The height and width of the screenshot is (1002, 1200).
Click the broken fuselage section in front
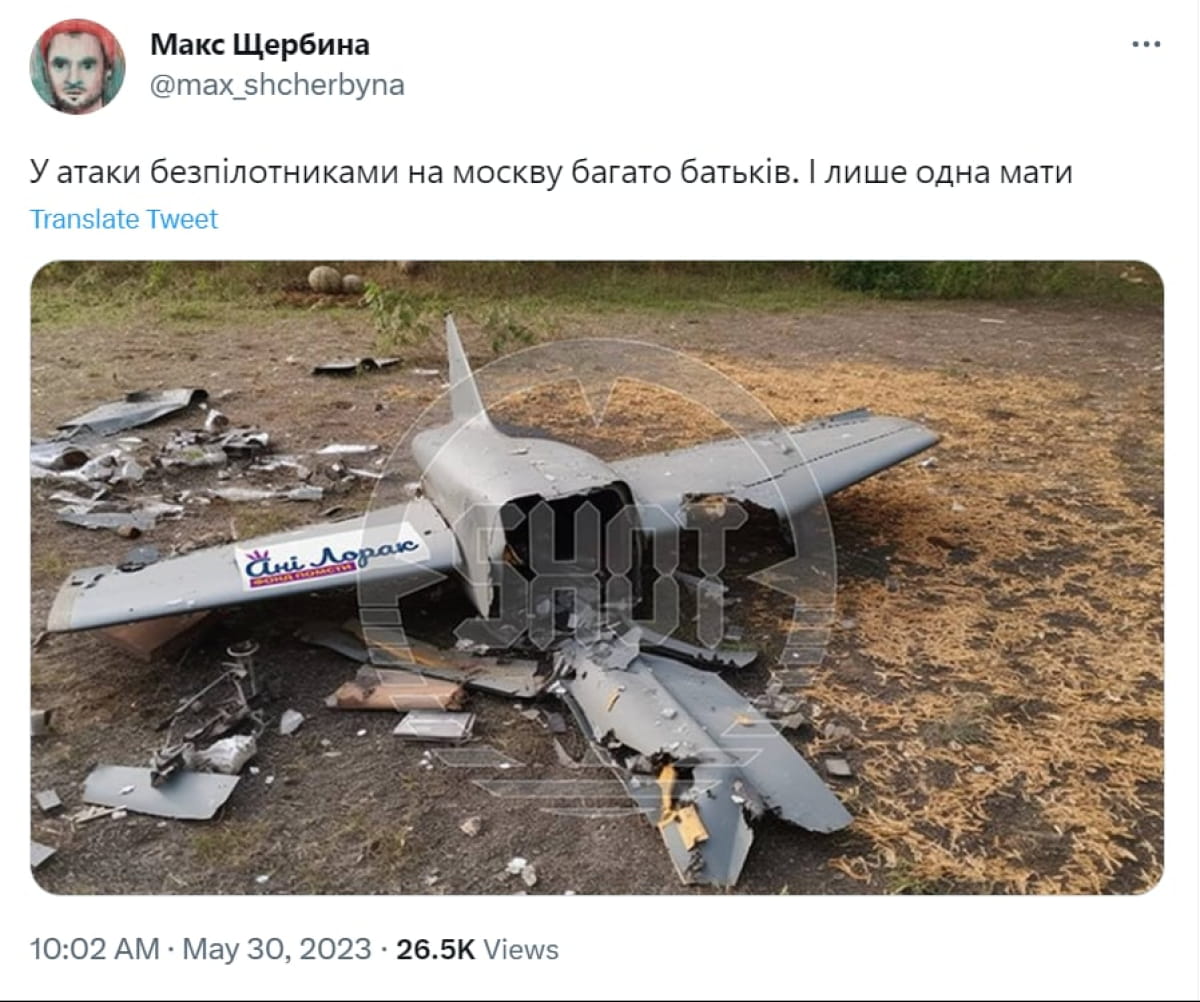(x=700, y=740)
